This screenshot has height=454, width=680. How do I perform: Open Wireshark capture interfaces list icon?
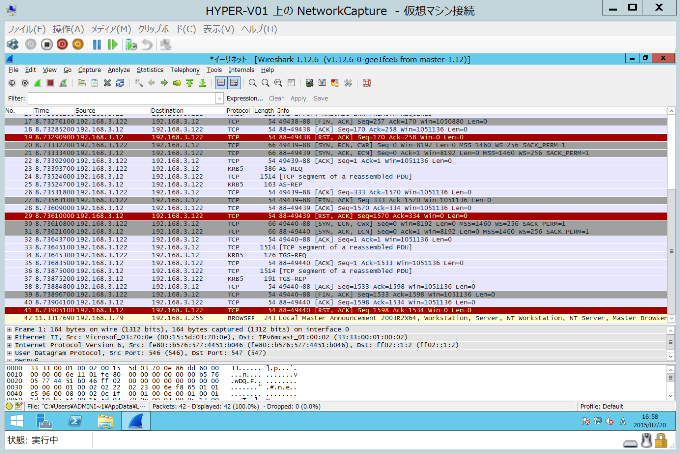pos(12,83)
